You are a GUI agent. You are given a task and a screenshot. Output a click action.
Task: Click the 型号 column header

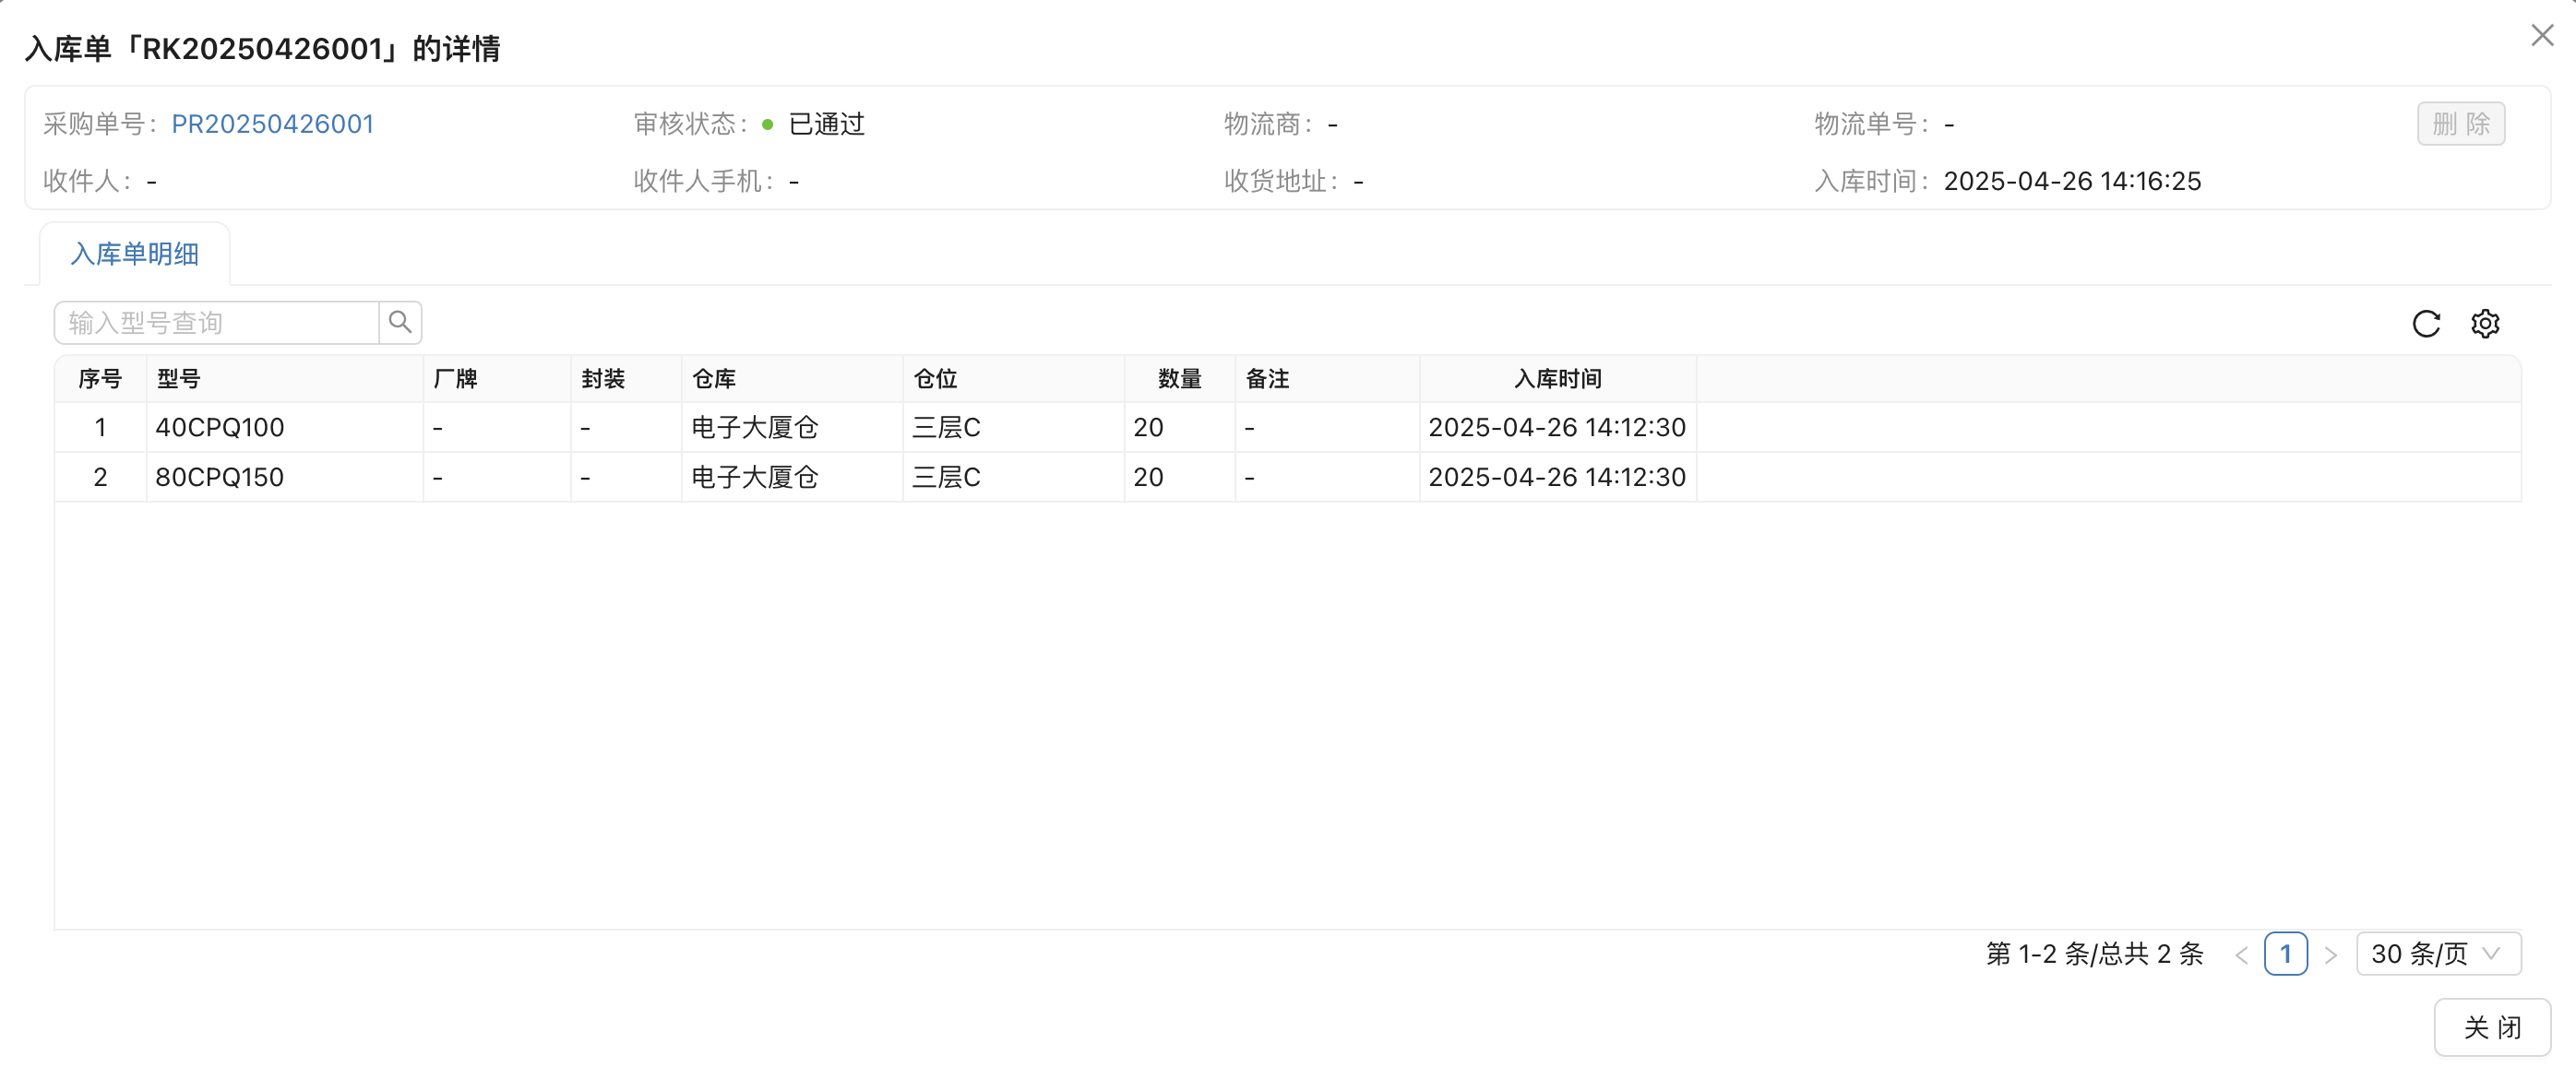(177, 378)
